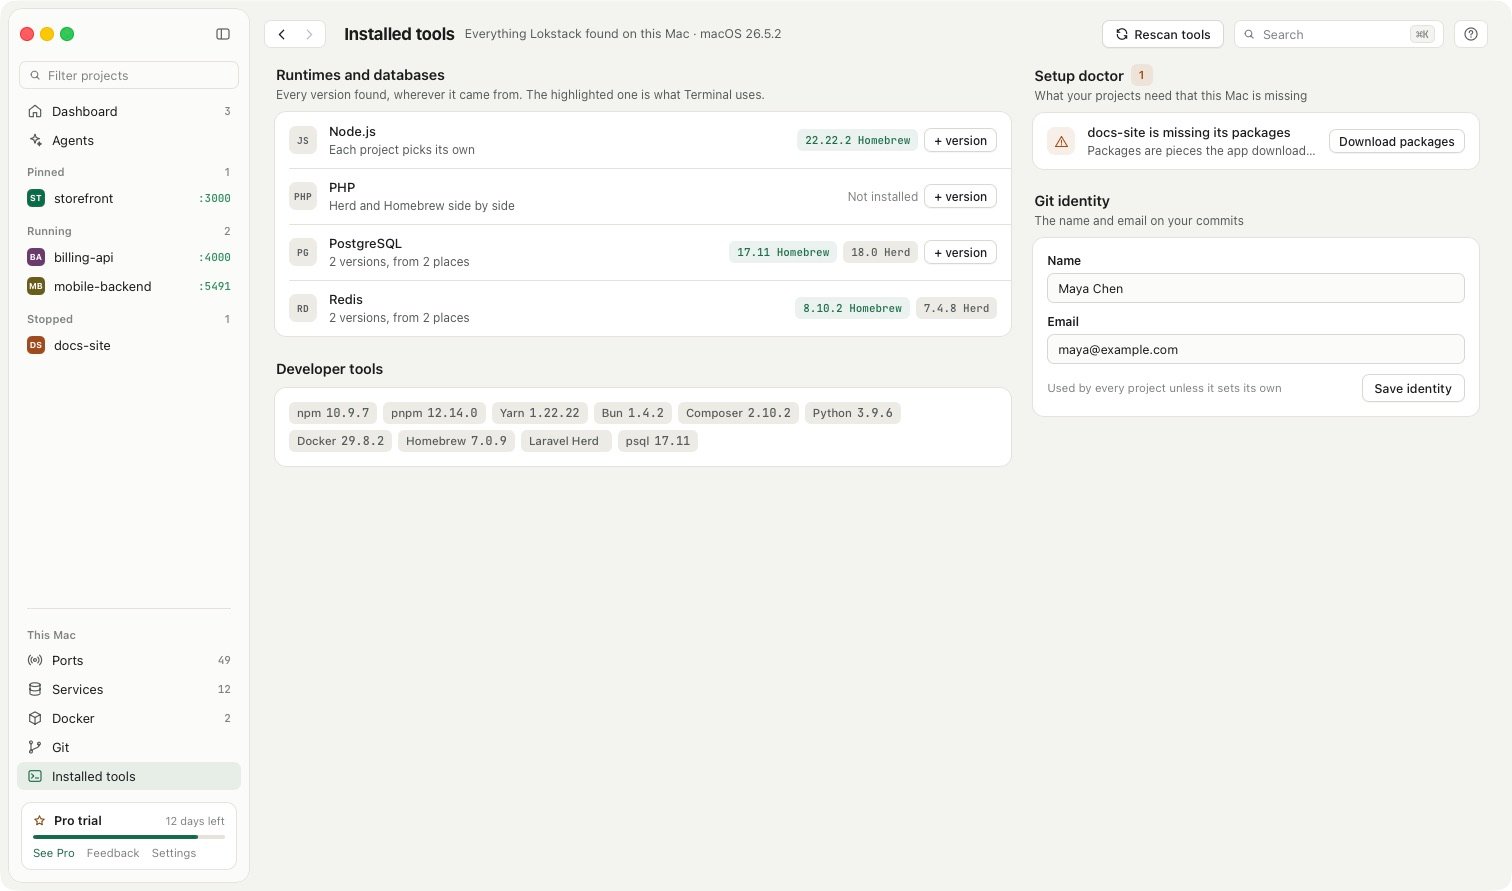Open the Feedback link

coord(113,853)
